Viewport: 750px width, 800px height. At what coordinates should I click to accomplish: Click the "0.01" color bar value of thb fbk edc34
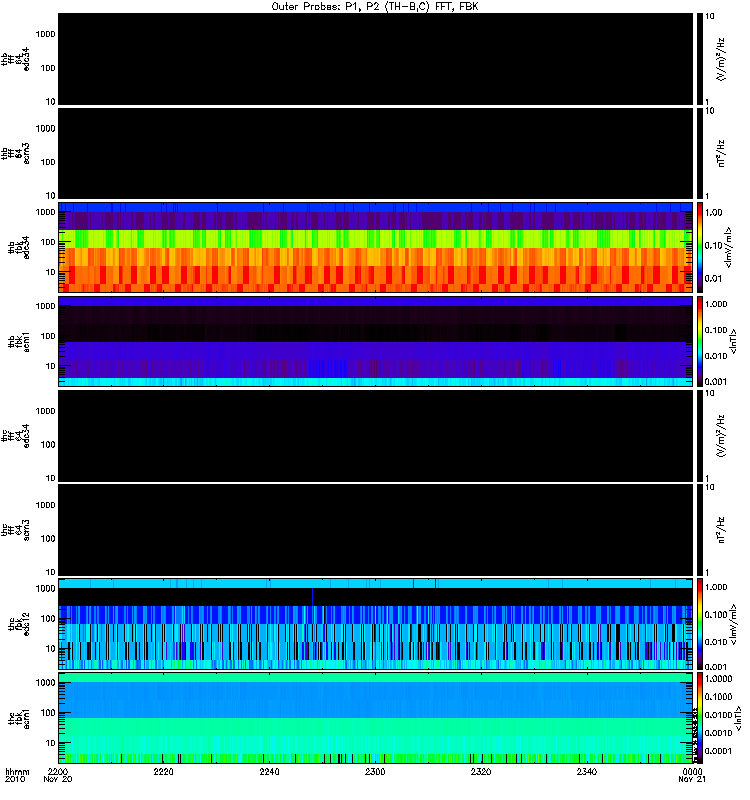click(x=713, y=279)
